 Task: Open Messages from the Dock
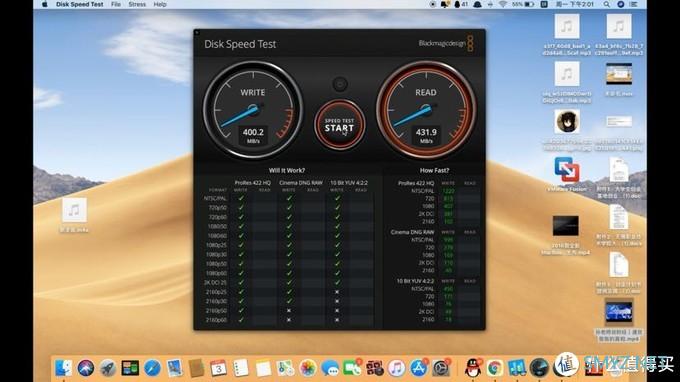(330, 368)
